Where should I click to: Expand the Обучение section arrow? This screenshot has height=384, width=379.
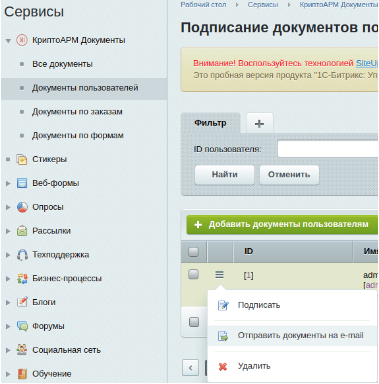tap(8, 374)
